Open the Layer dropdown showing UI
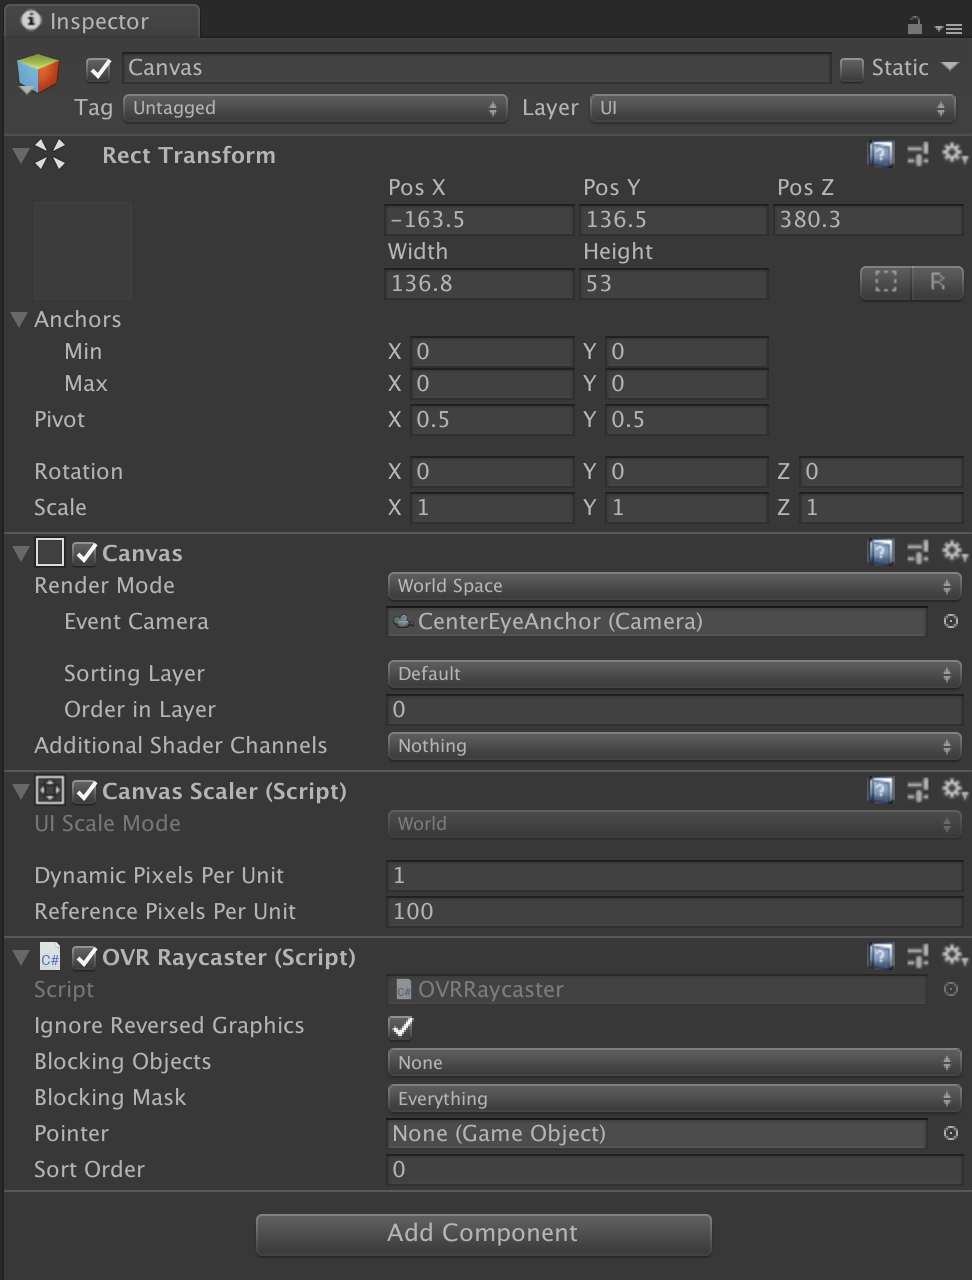 click(770, 107)
